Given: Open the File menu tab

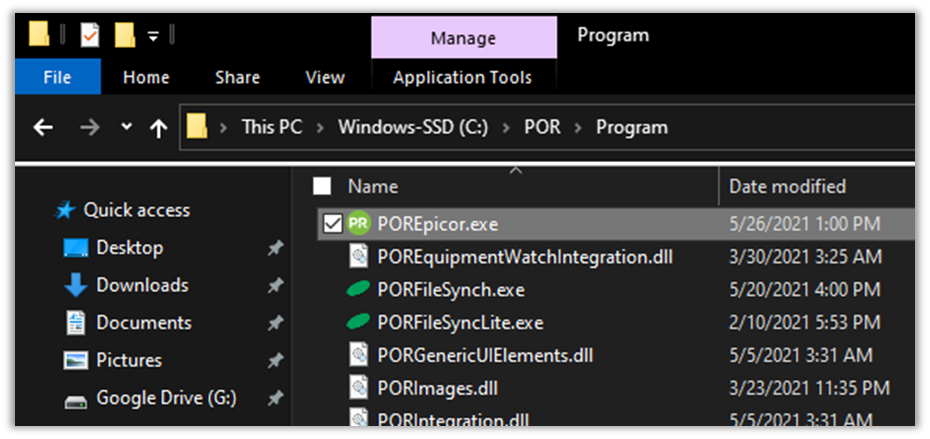Looking at the screenshot, I should pos(57,77).
